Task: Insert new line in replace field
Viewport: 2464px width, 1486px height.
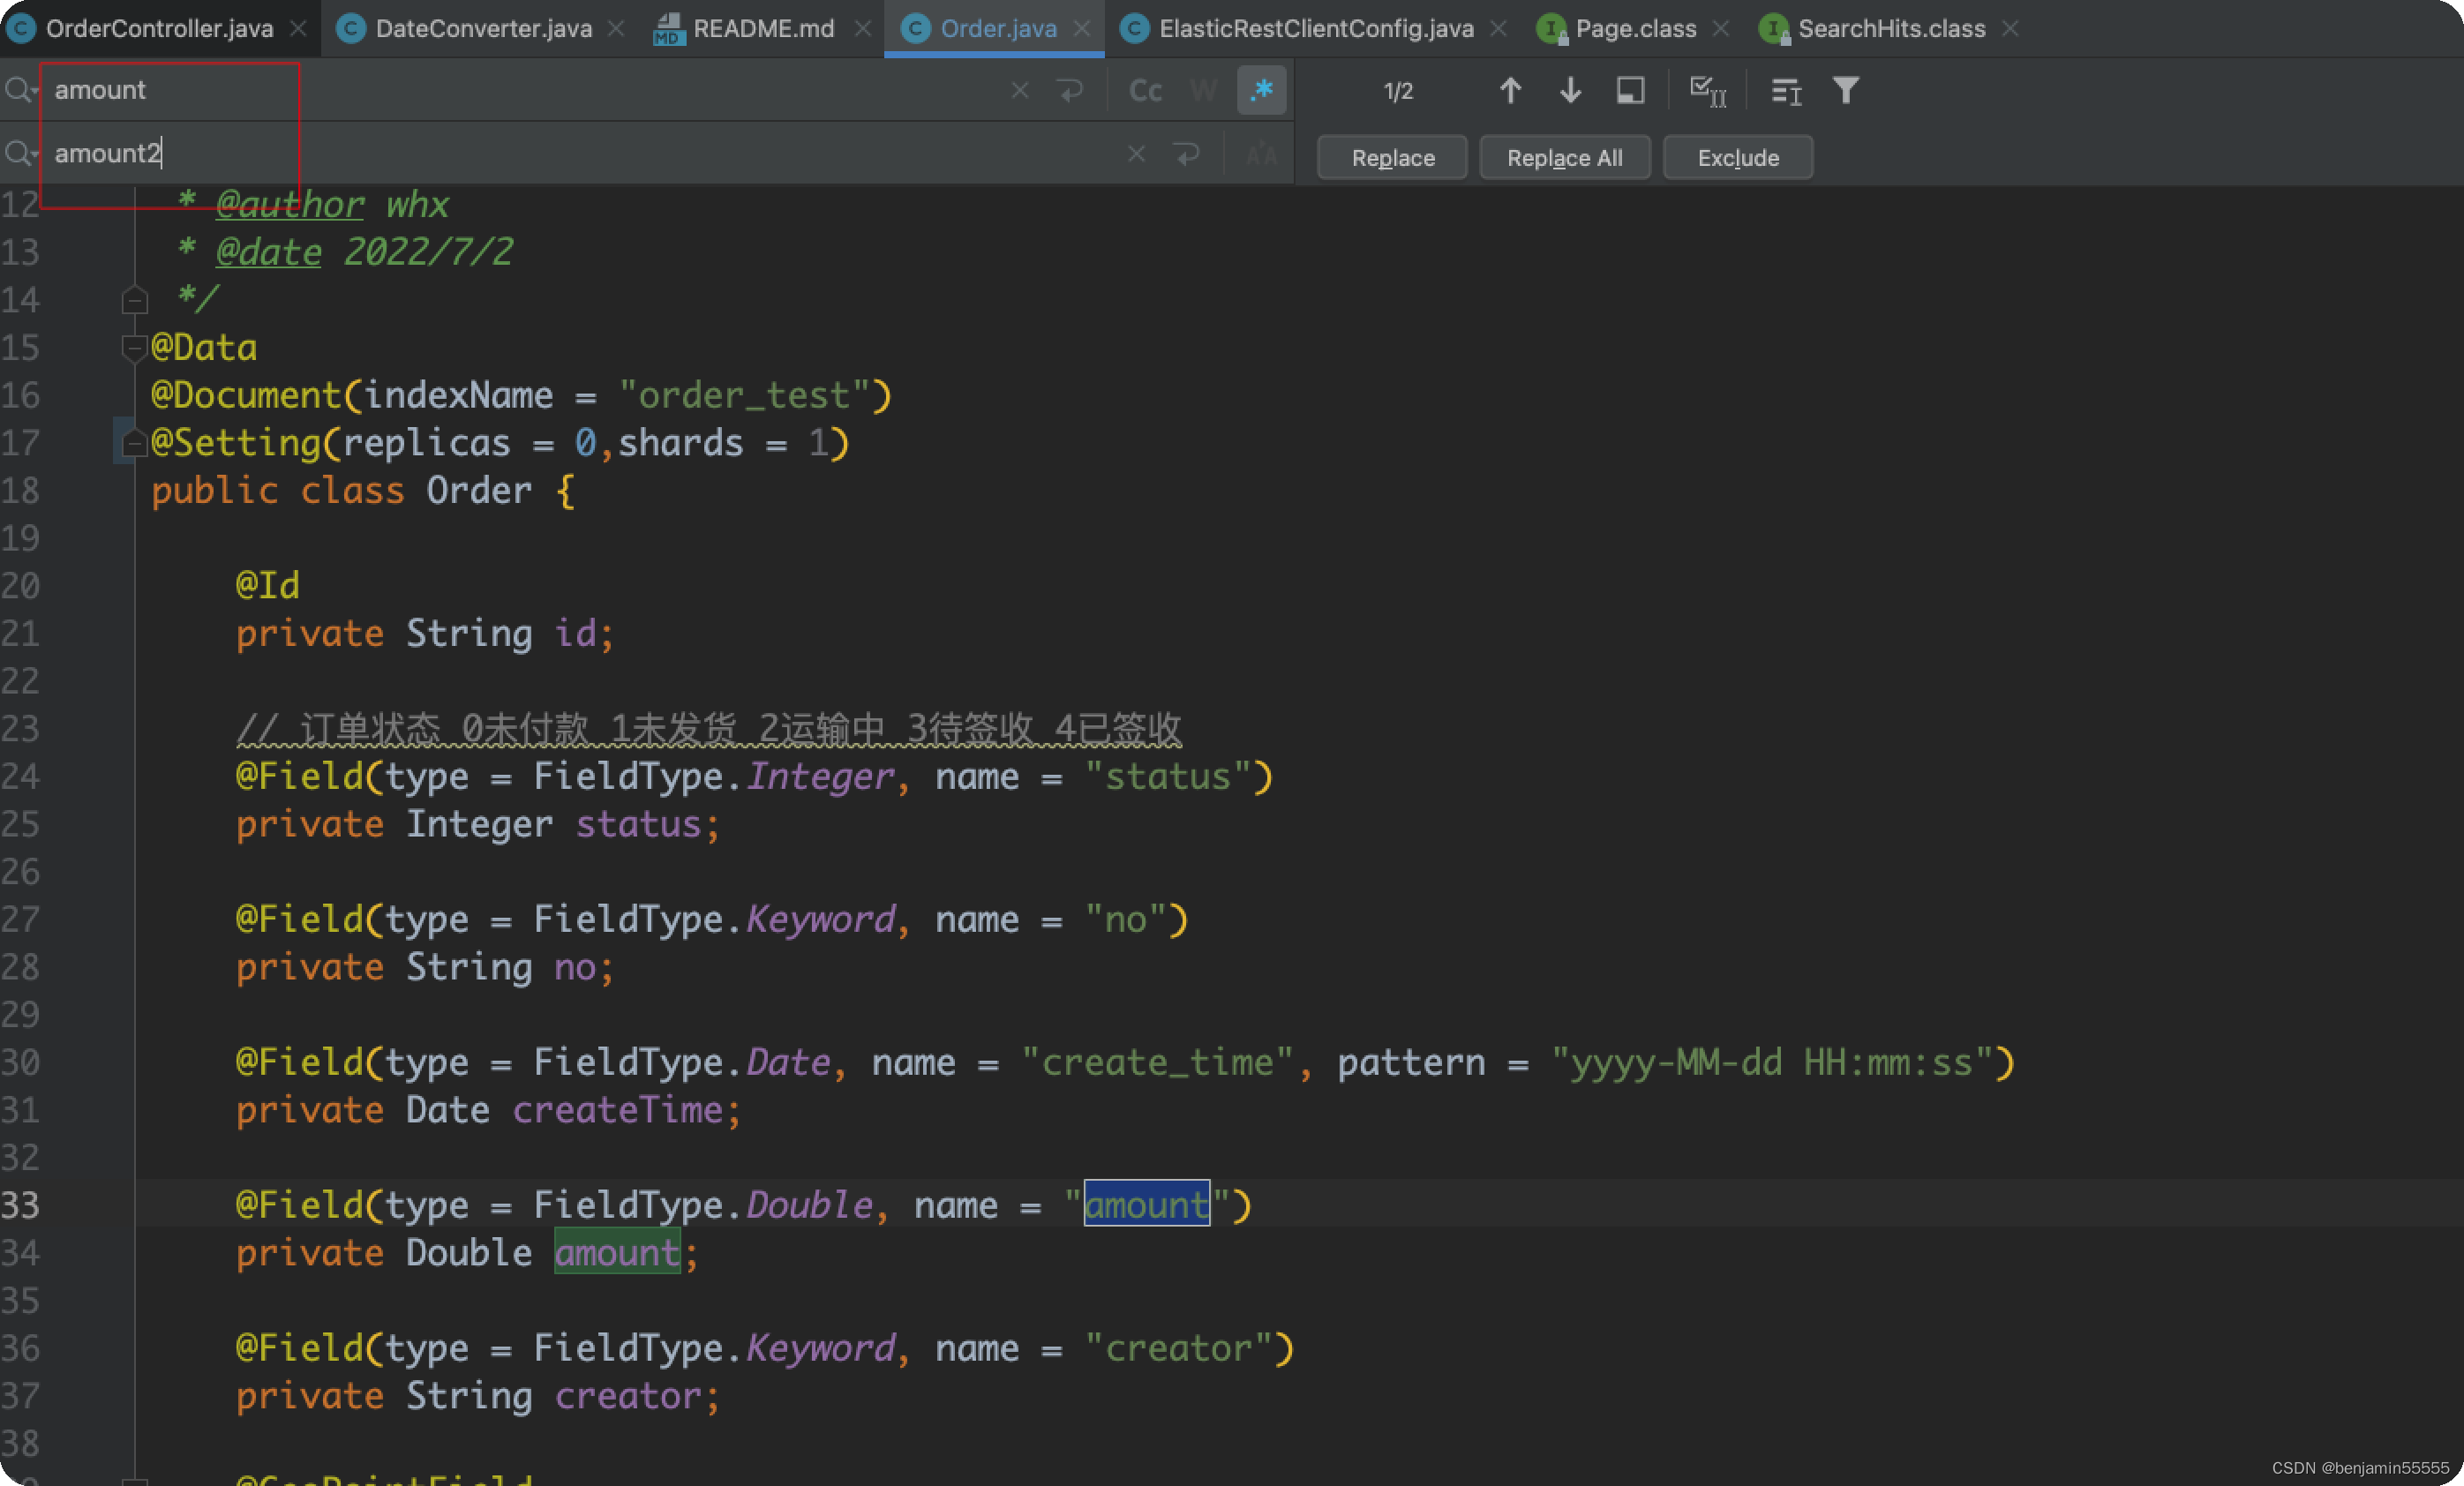Action: [x=1187, y=154]
